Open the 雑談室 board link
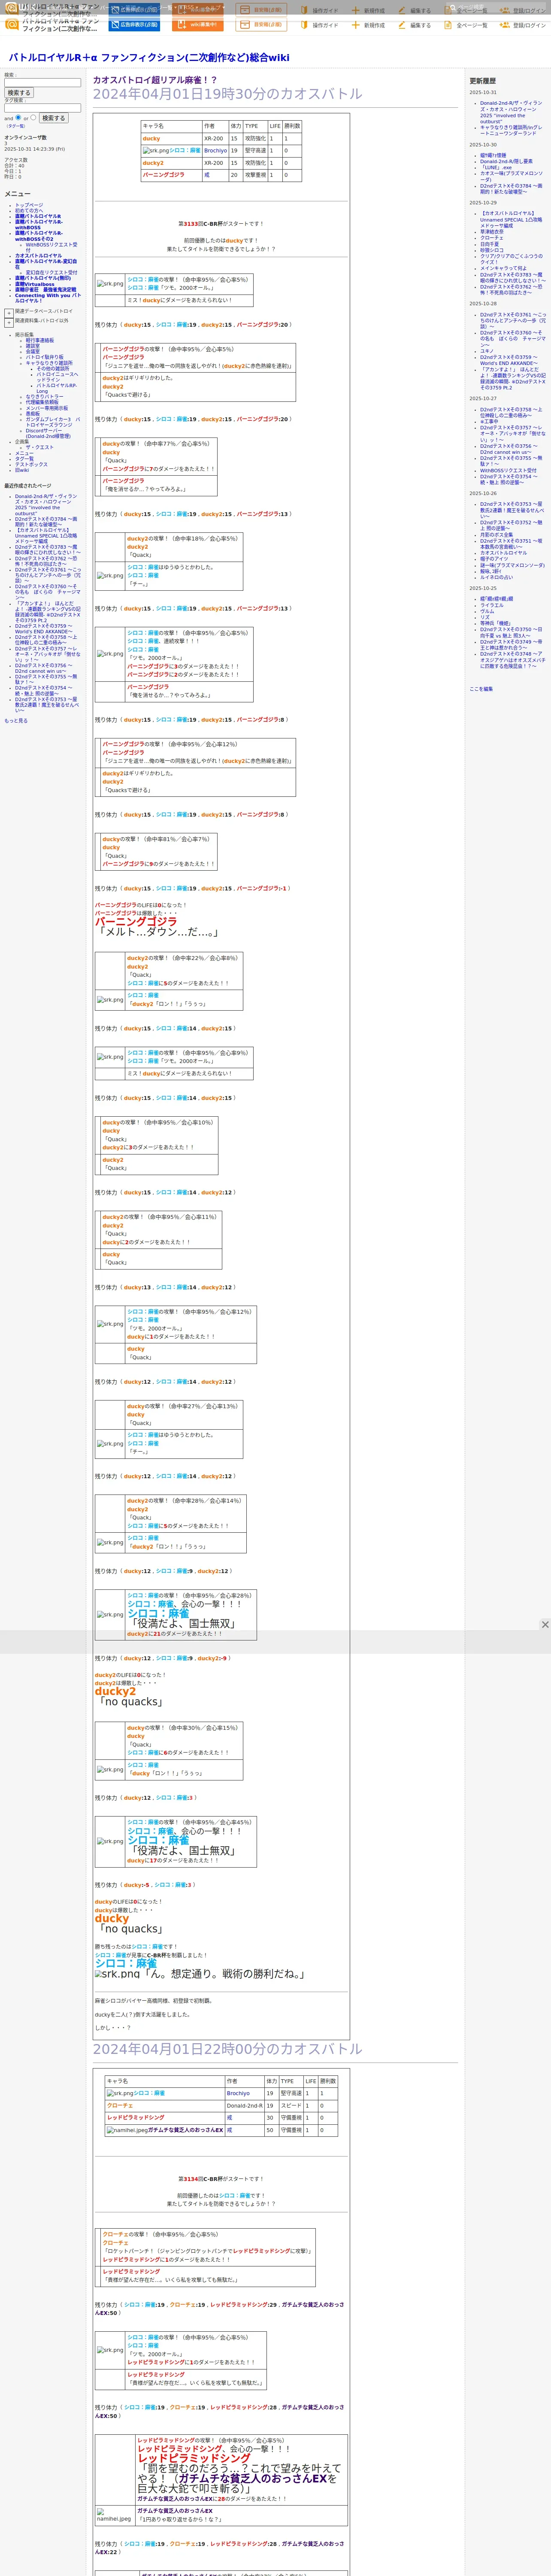551x2576 pixels. pos(33,346)
